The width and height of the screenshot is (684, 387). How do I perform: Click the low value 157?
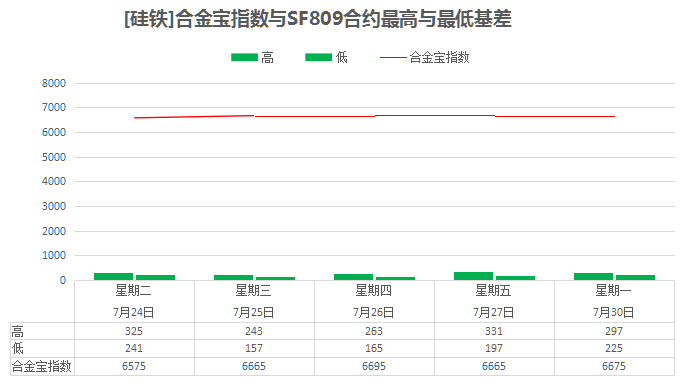pyautogui.click(x=253, y=349)
